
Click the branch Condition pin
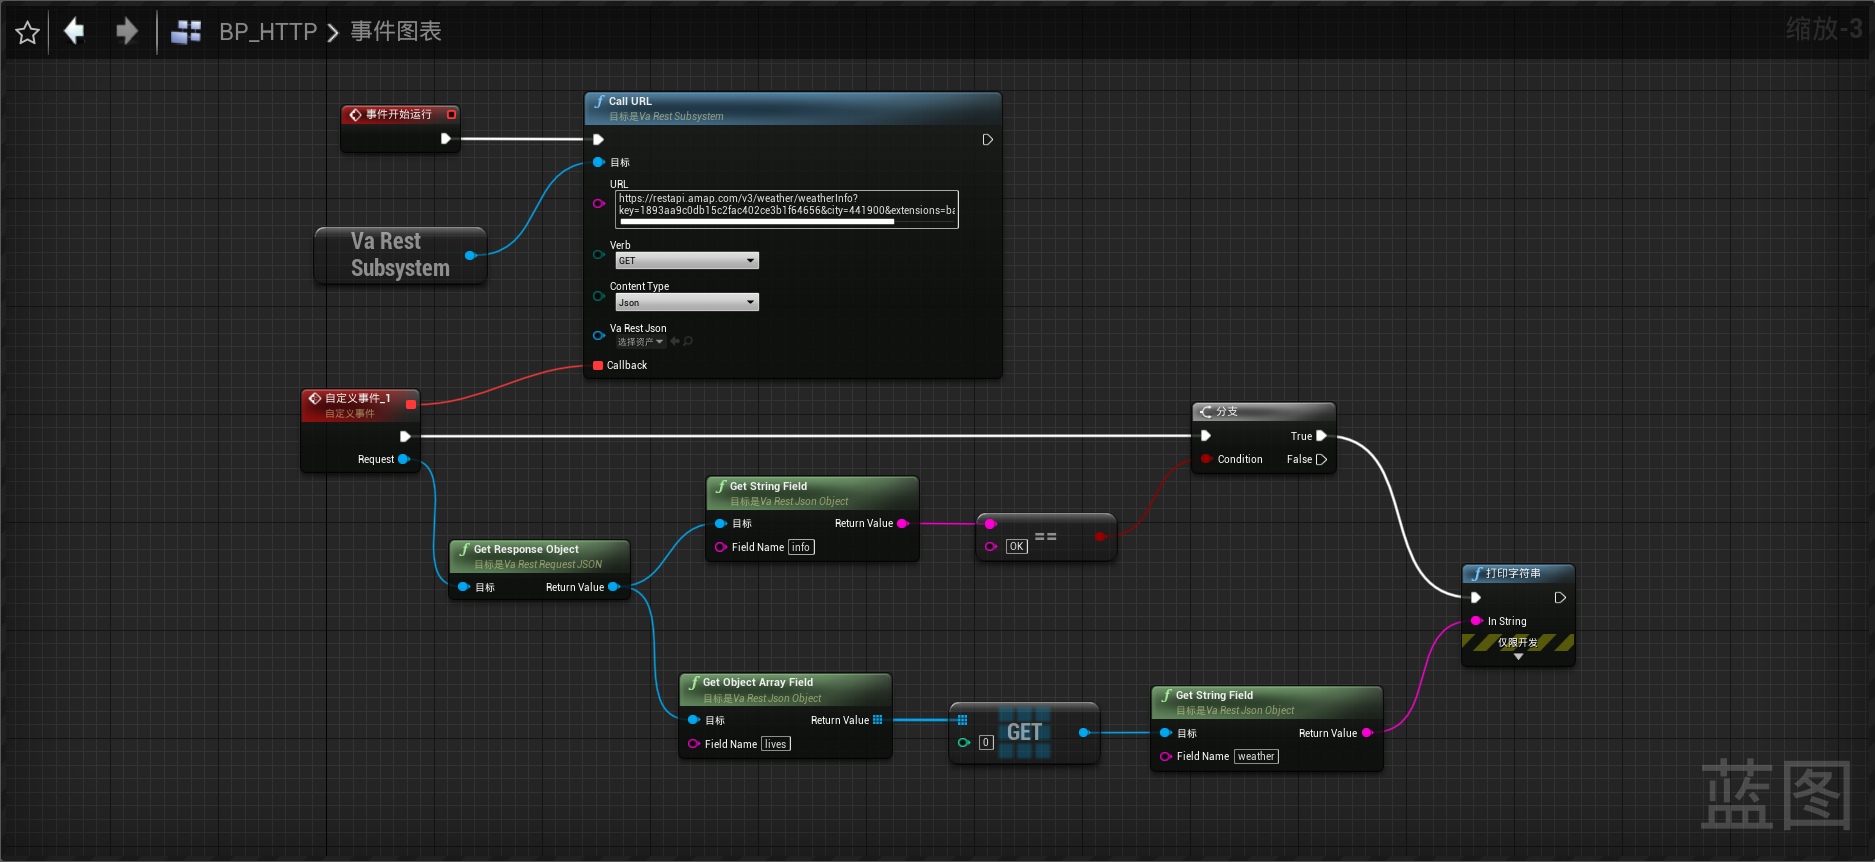1206,459
